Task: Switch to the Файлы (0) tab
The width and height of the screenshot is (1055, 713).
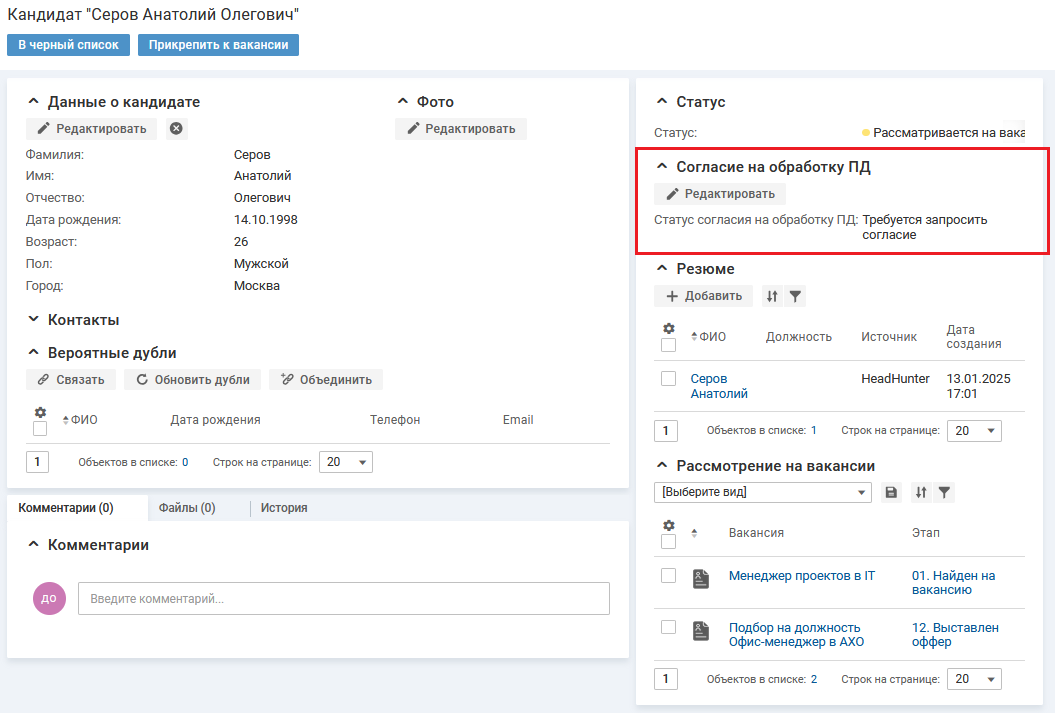Action: 187,508
